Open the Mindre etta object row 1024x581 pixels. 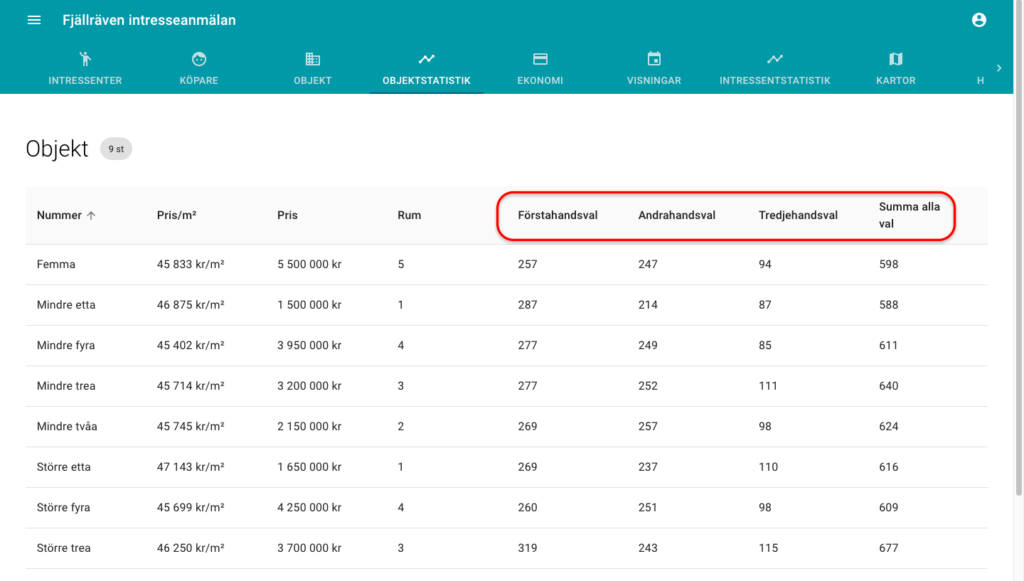pos(70,304)
